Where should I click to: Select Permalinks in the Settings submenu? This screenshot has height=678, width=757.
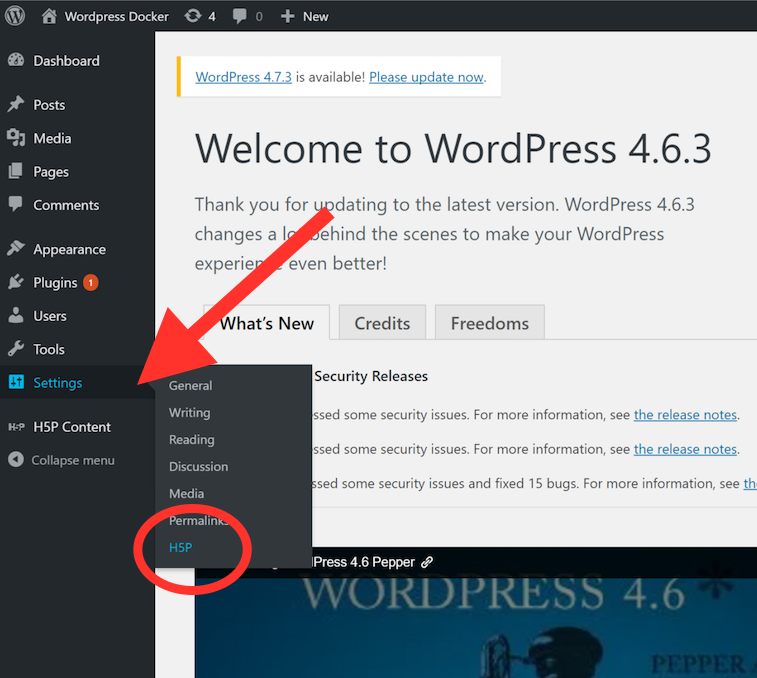[198, 521]
